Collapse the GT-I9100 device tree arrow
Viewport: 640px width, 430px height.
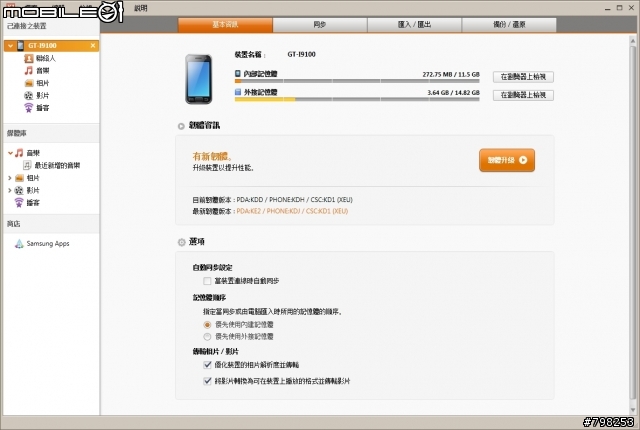click(x=11, y=46)
